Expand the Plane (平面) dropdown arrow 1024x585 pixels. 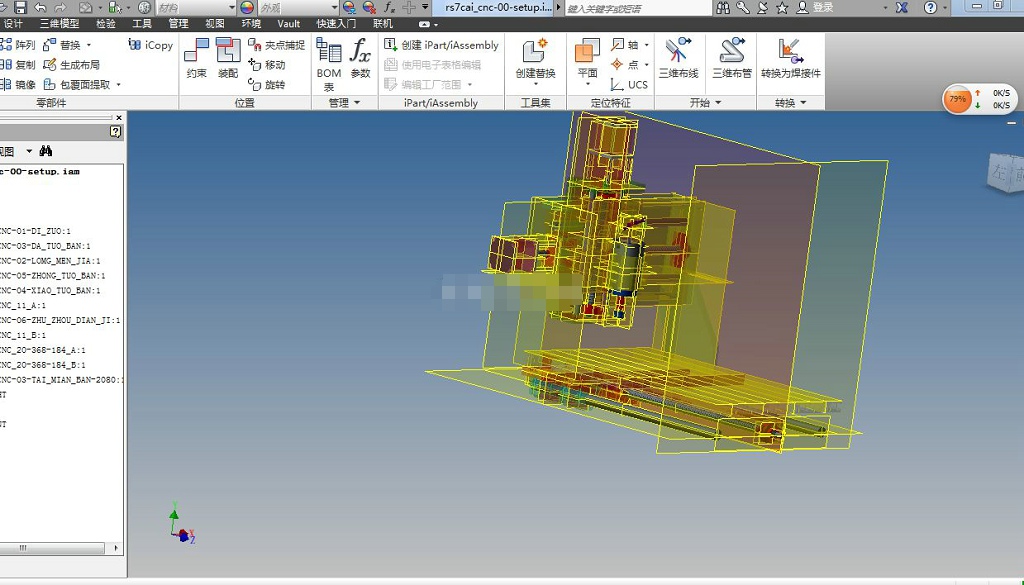587,85
